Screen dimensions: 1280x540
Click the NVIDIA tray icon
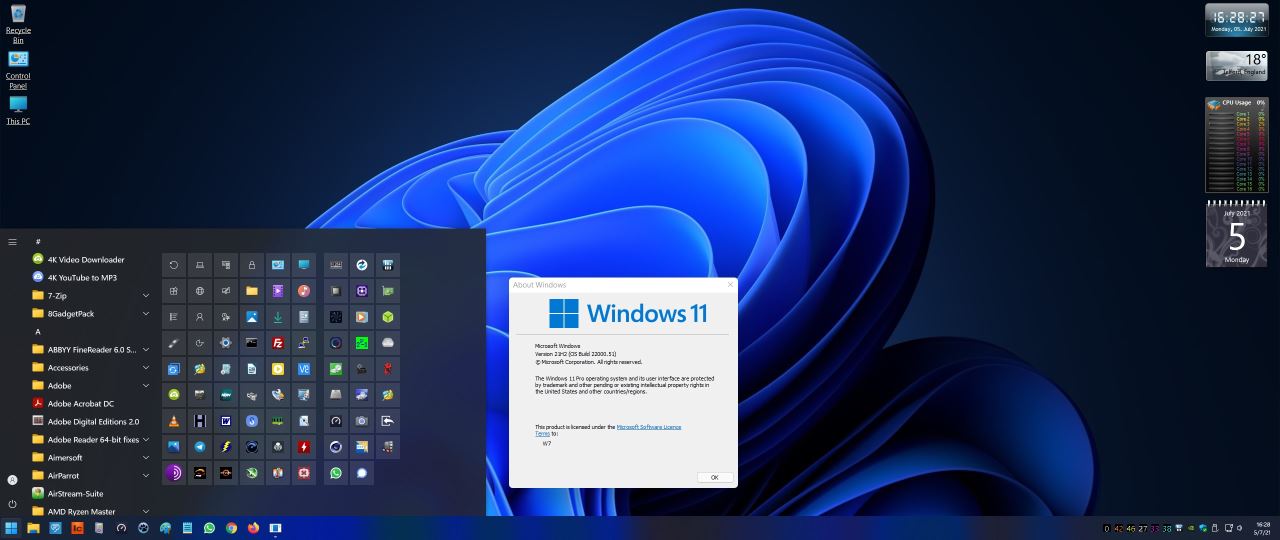tap(1190, 528)
